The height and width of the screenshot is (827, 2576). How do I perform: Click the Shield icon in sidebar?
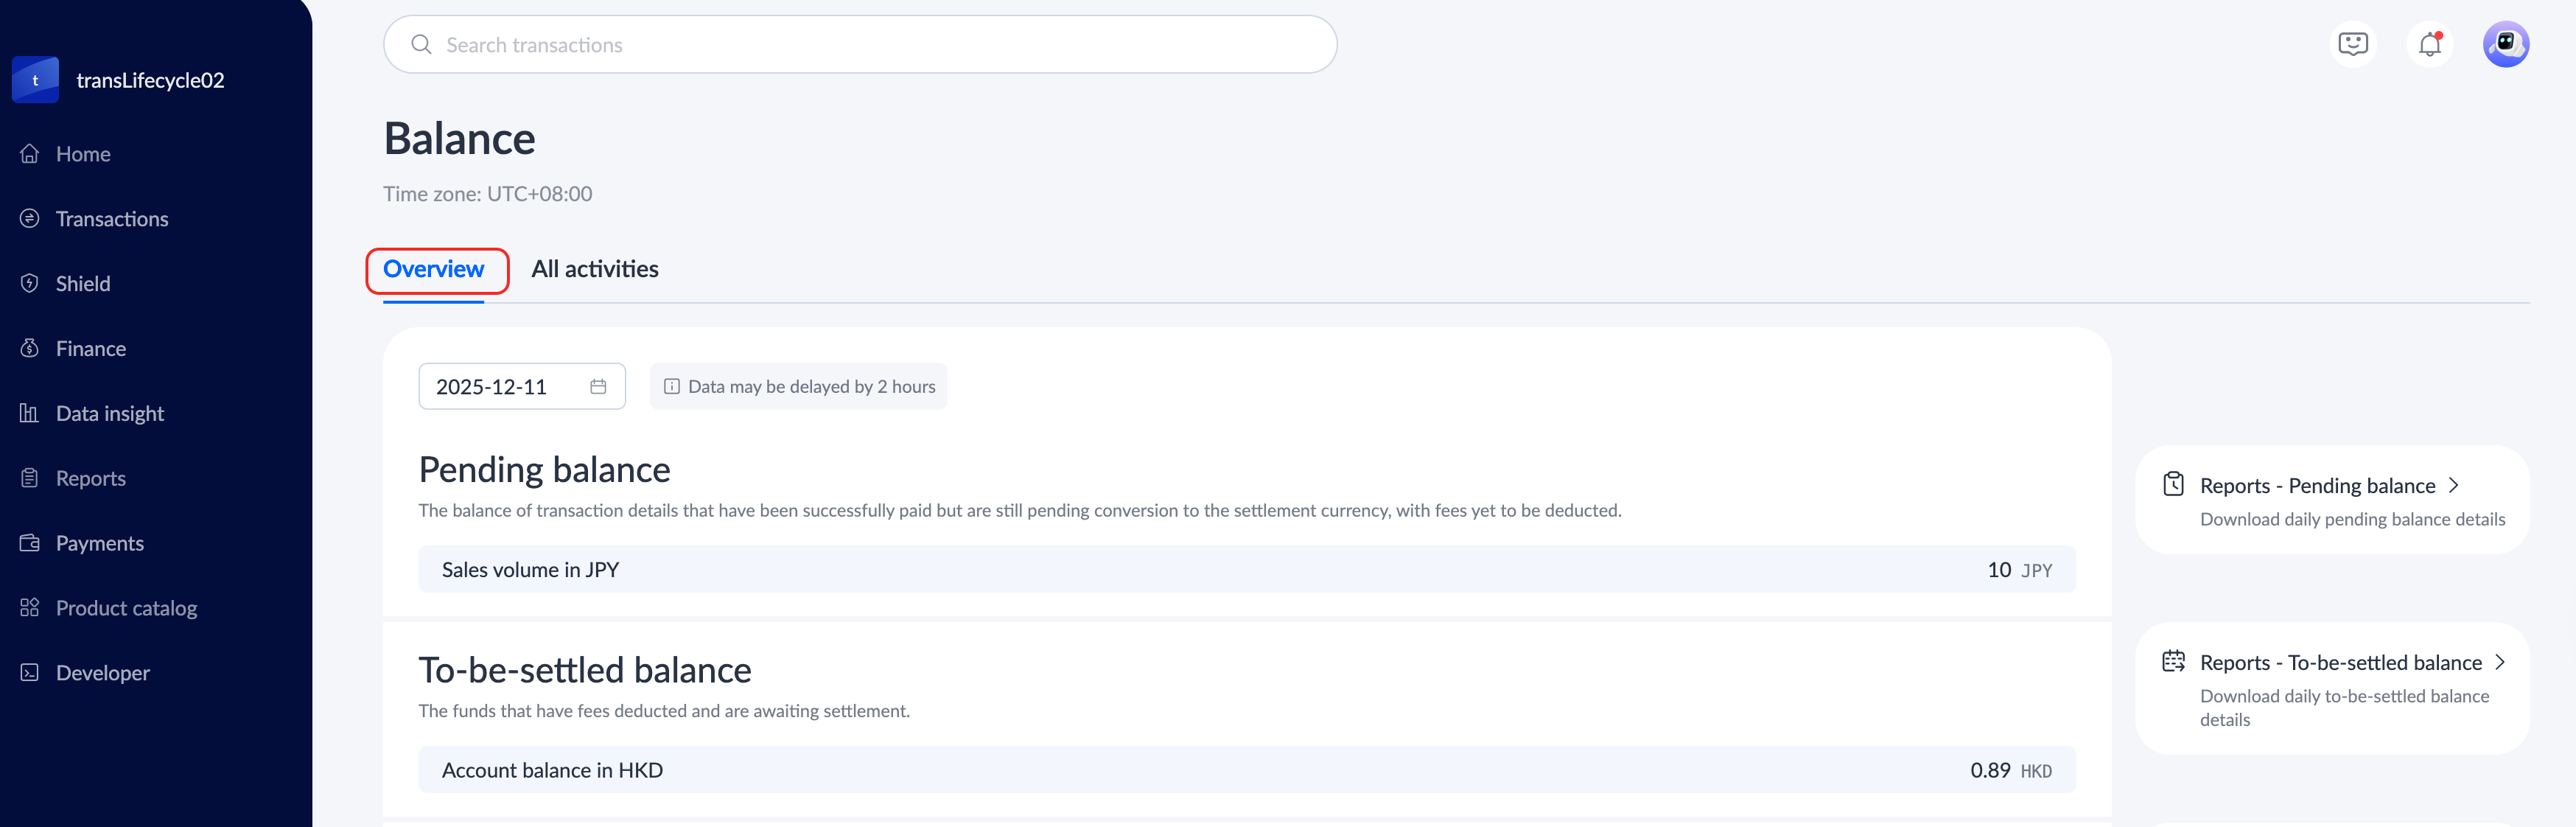point(30,284)
